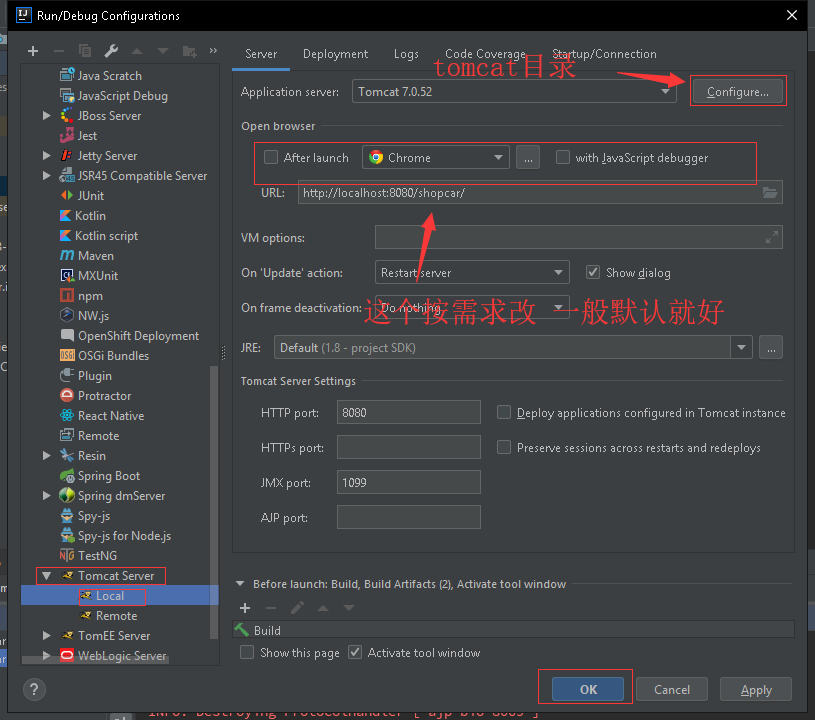
Task: Select the React Native configuration type
Action: 111,416
